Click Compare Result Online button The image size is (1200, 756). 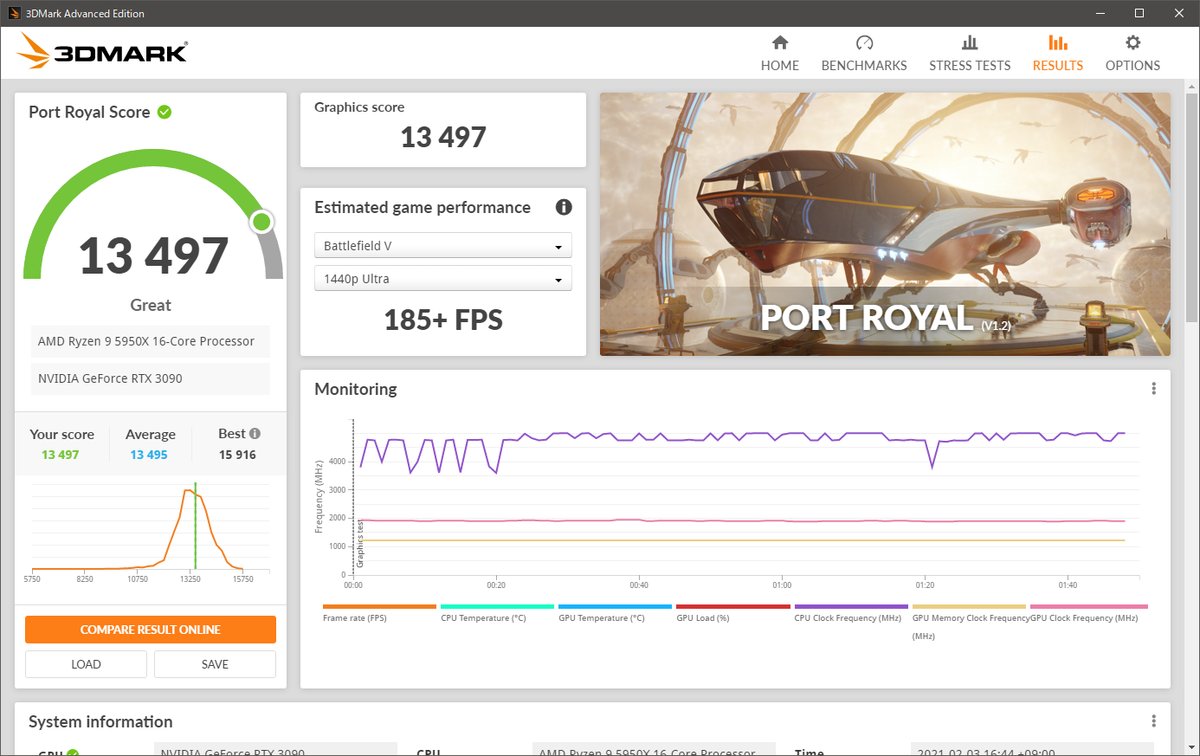pyautogui.click(x=150, y=630)
